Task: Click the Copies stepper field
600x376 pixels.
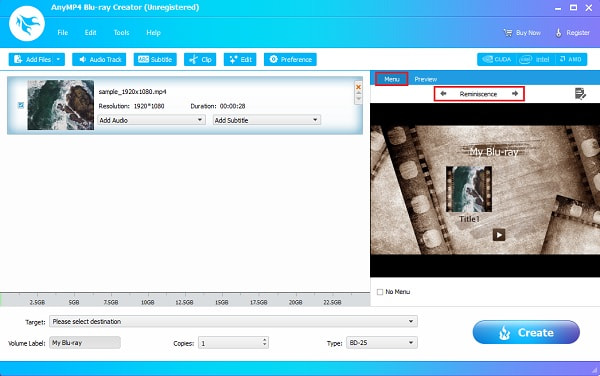Action: (x=233, y=343)
